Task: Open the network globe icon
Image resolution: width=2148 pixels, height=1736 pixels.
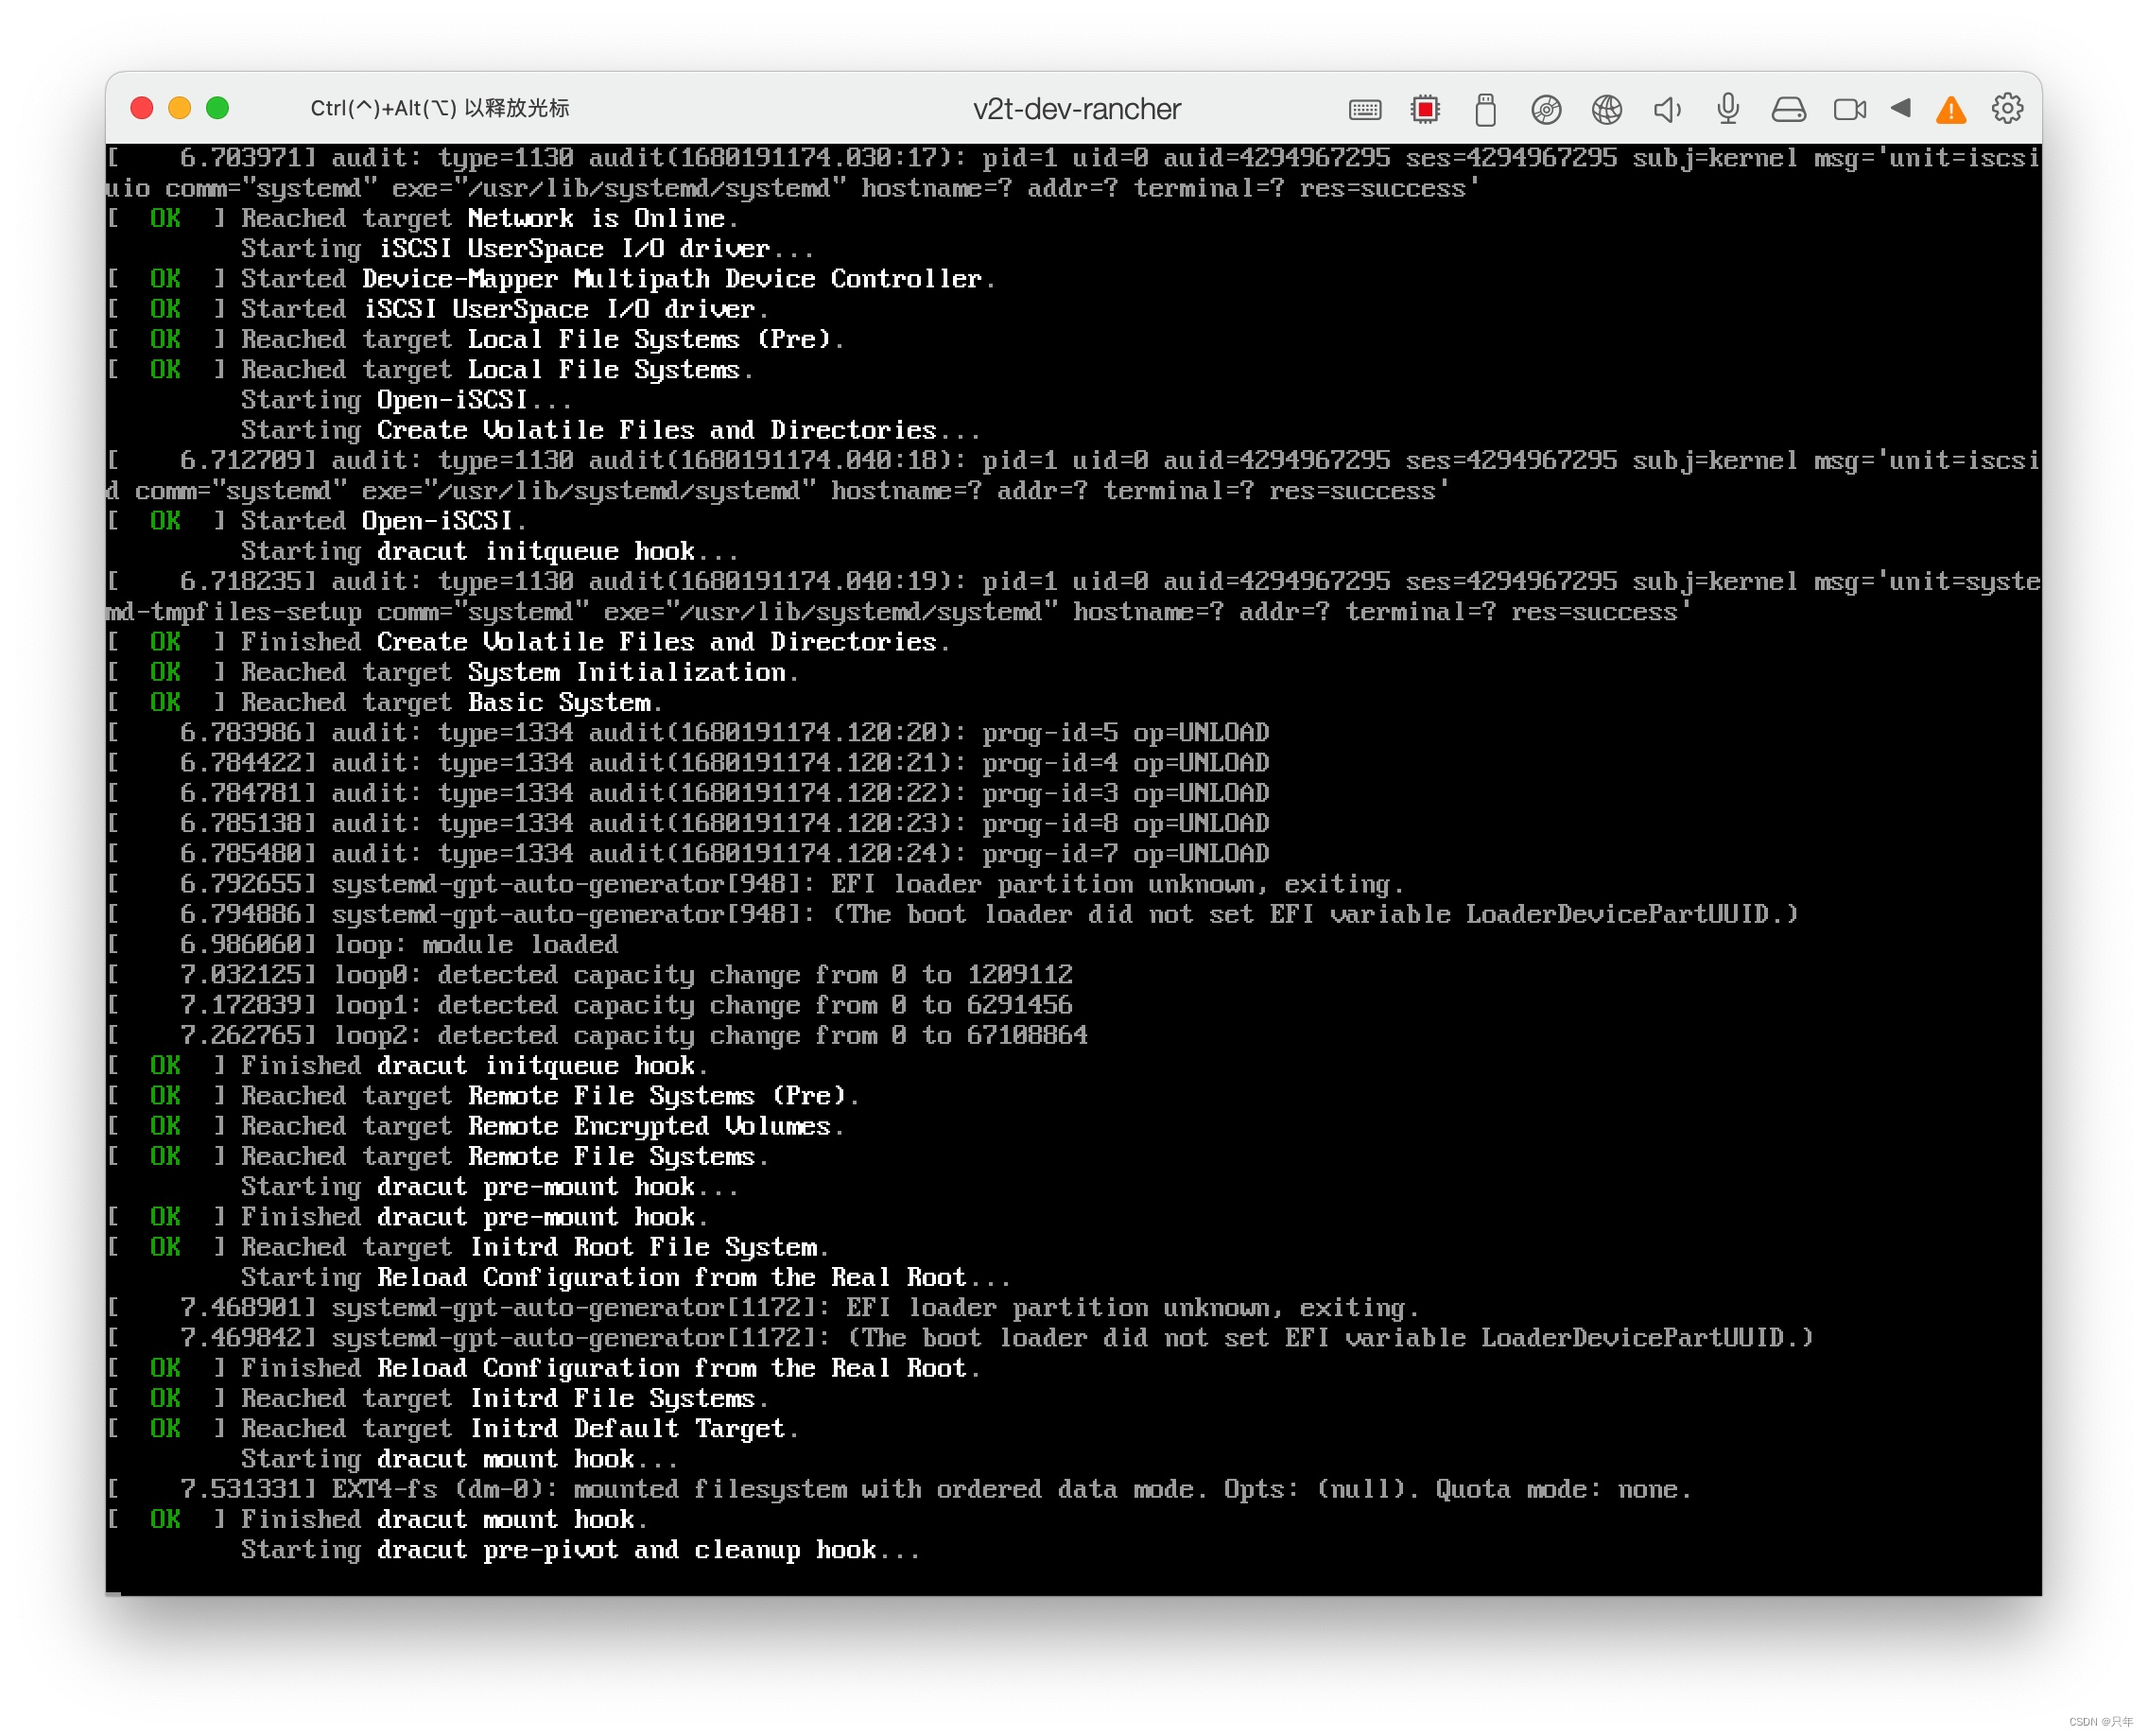Action: pyautogui.click(x=1606, y=109)
